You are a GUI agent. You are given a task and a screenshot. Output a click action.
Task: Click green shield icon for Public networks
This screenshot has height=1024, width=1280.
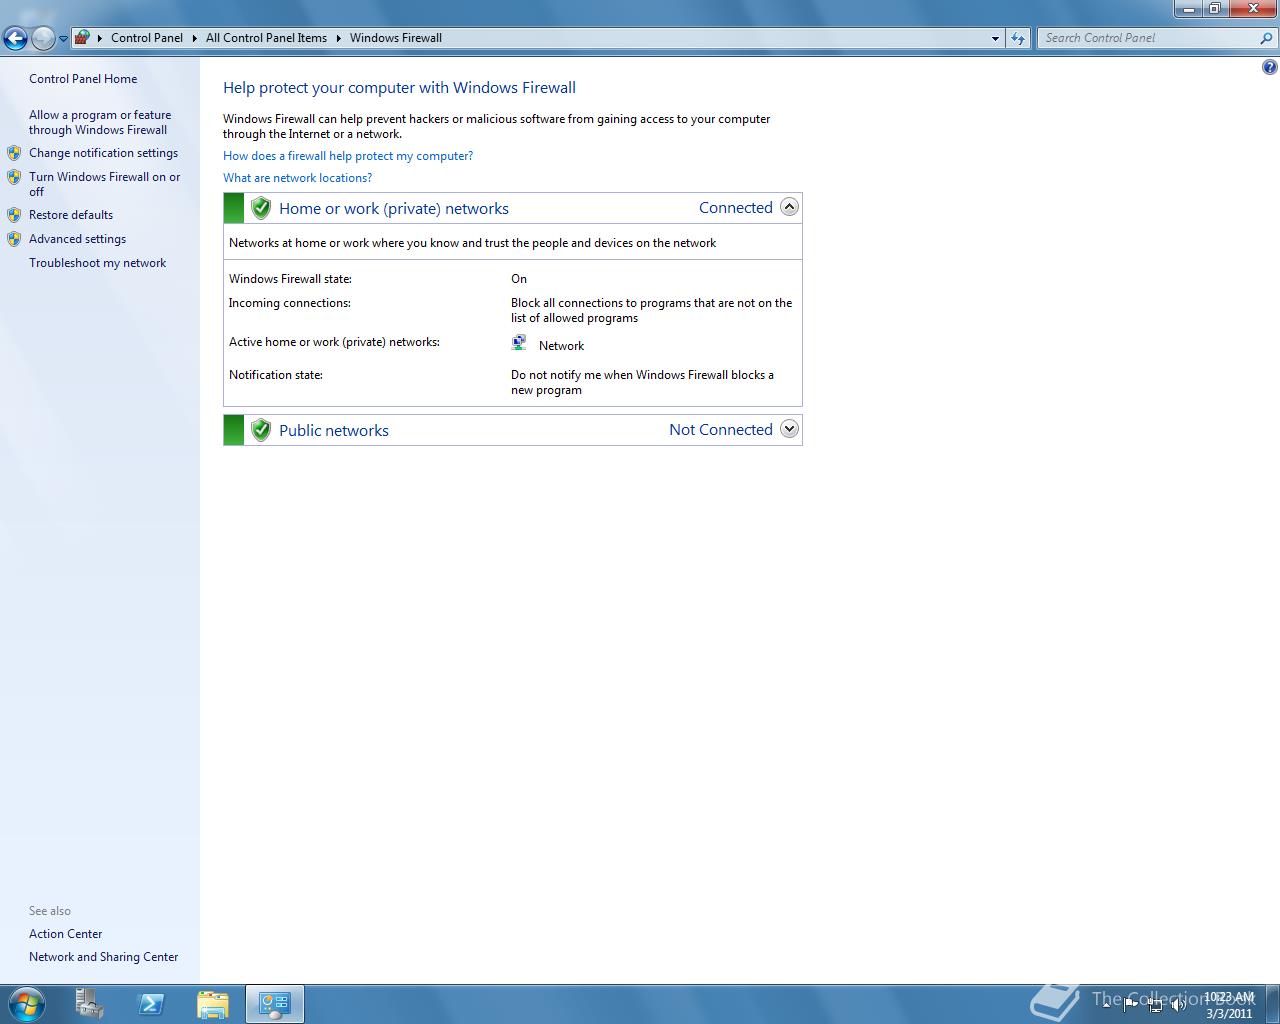coord(261,430)
